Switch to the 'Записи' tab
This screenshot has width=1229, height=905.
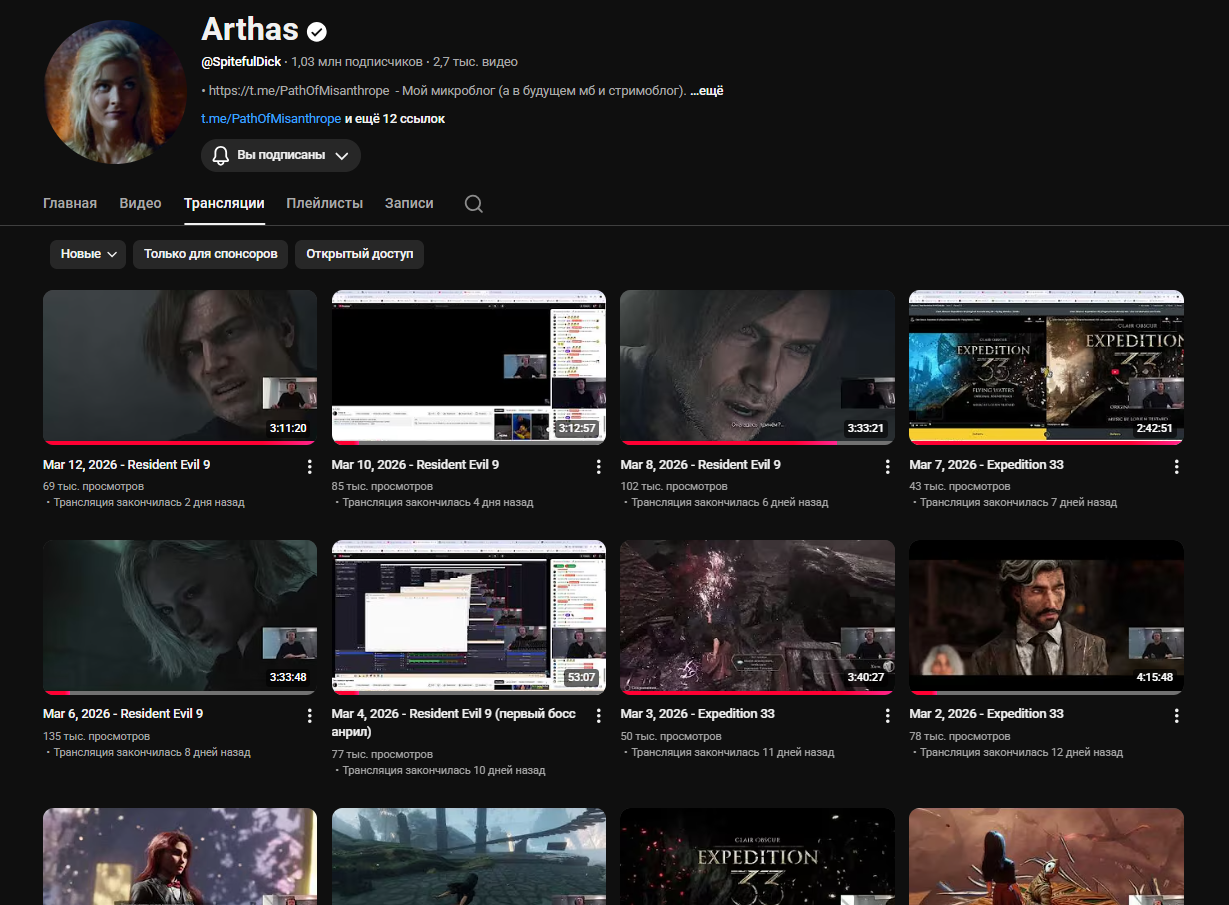point(409,203)
